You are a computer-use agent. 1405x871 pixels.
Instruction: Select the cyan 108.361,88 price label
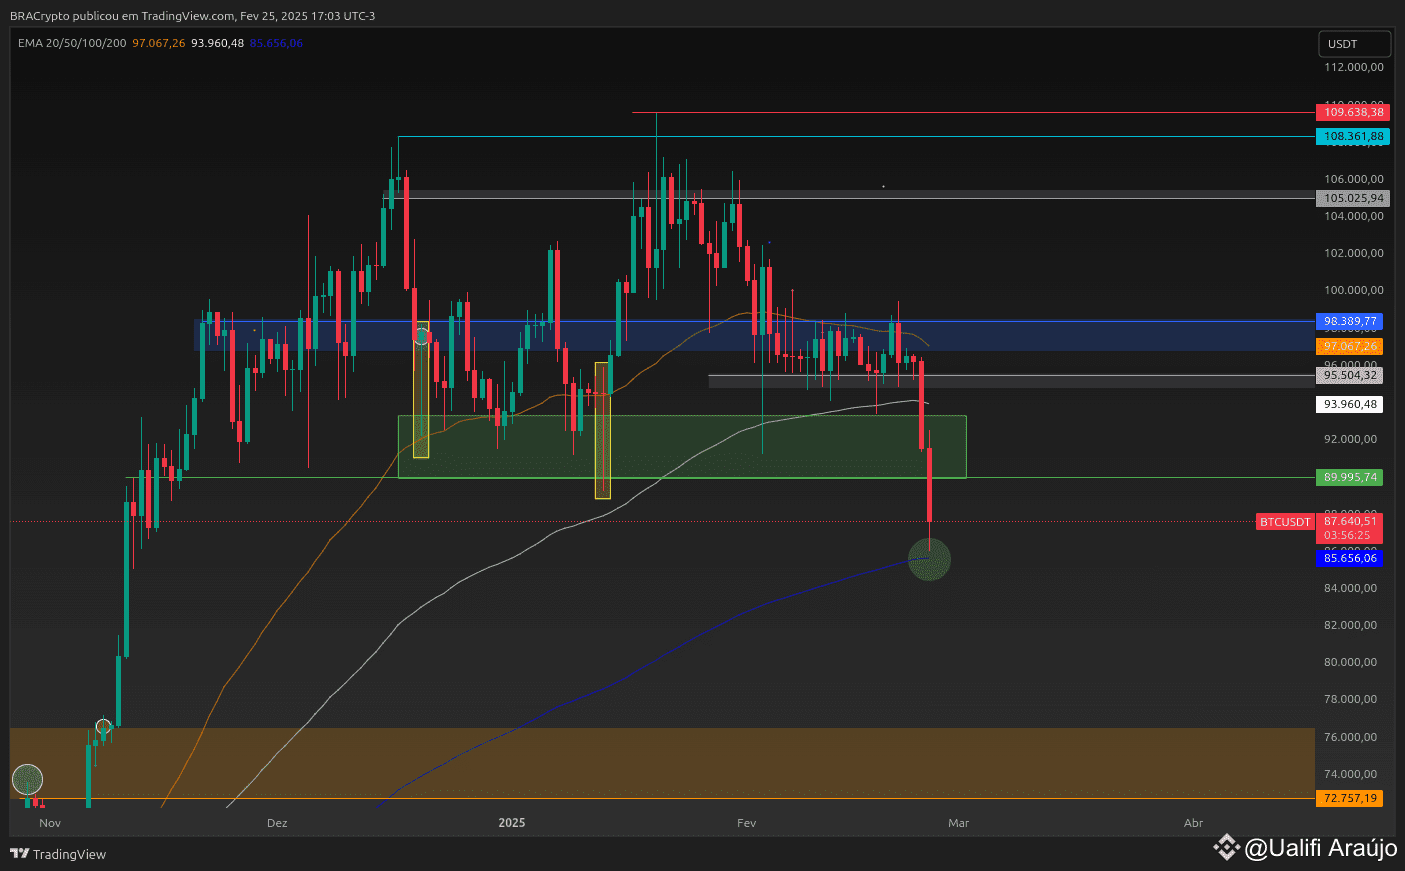(x=1353, y=136)
